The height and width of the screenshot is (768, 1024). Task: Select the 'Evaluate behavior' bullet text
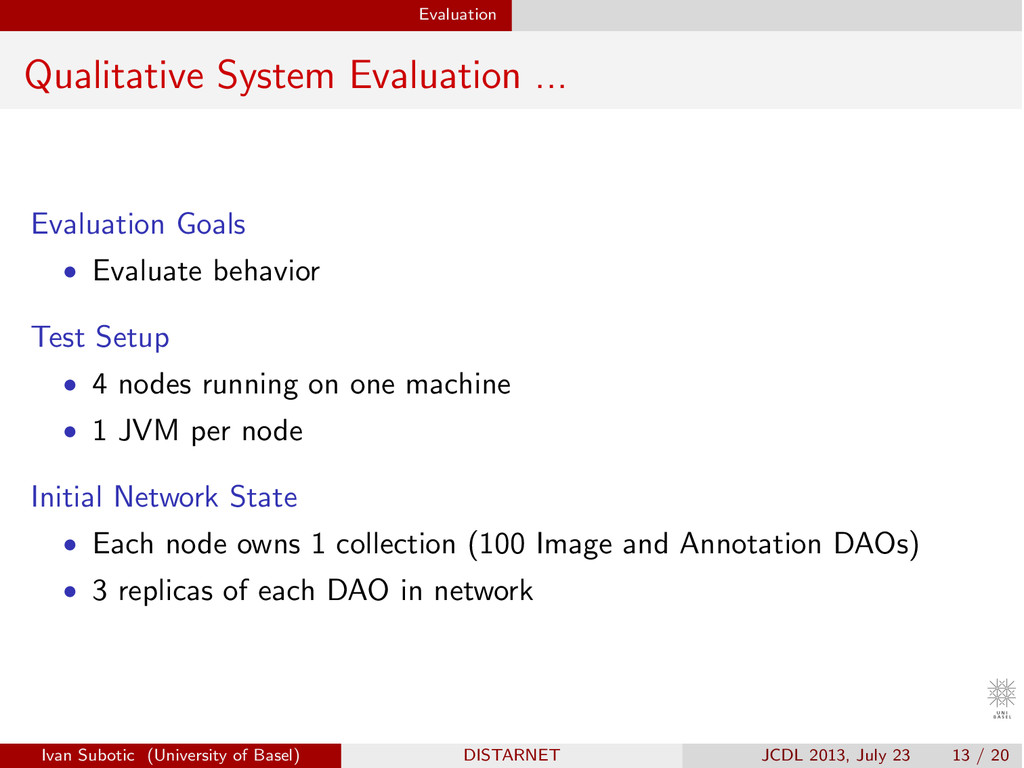point(206,271)
